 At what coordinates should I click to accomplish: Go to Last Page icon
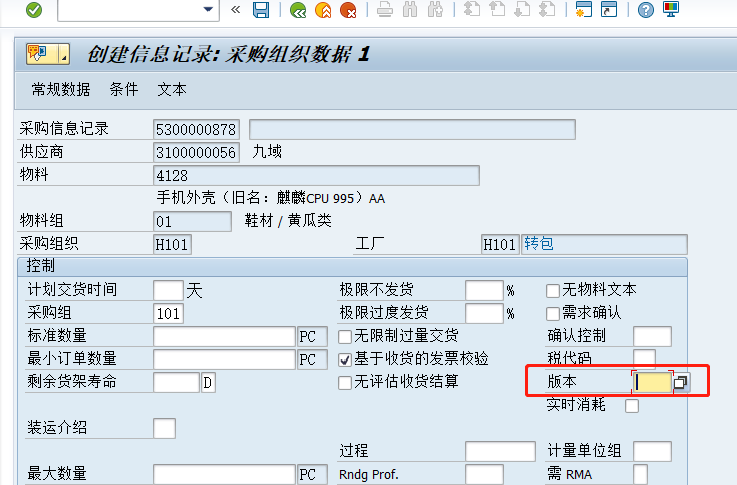(547, 10)
